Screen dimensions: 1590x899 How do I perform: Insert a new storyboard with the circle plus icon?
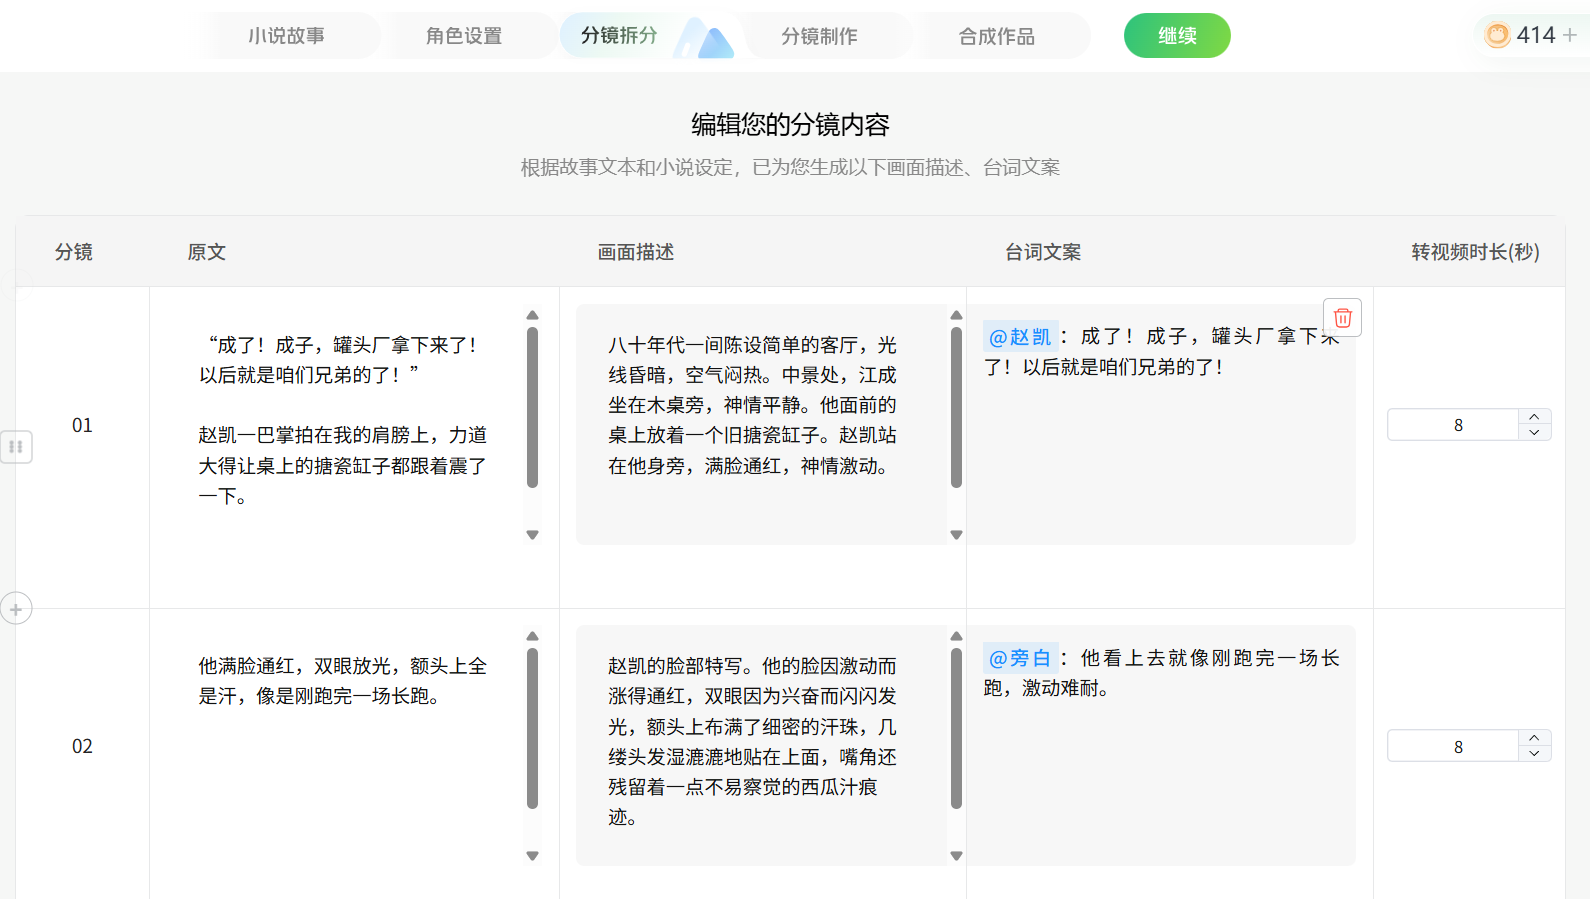click(16, 608)
